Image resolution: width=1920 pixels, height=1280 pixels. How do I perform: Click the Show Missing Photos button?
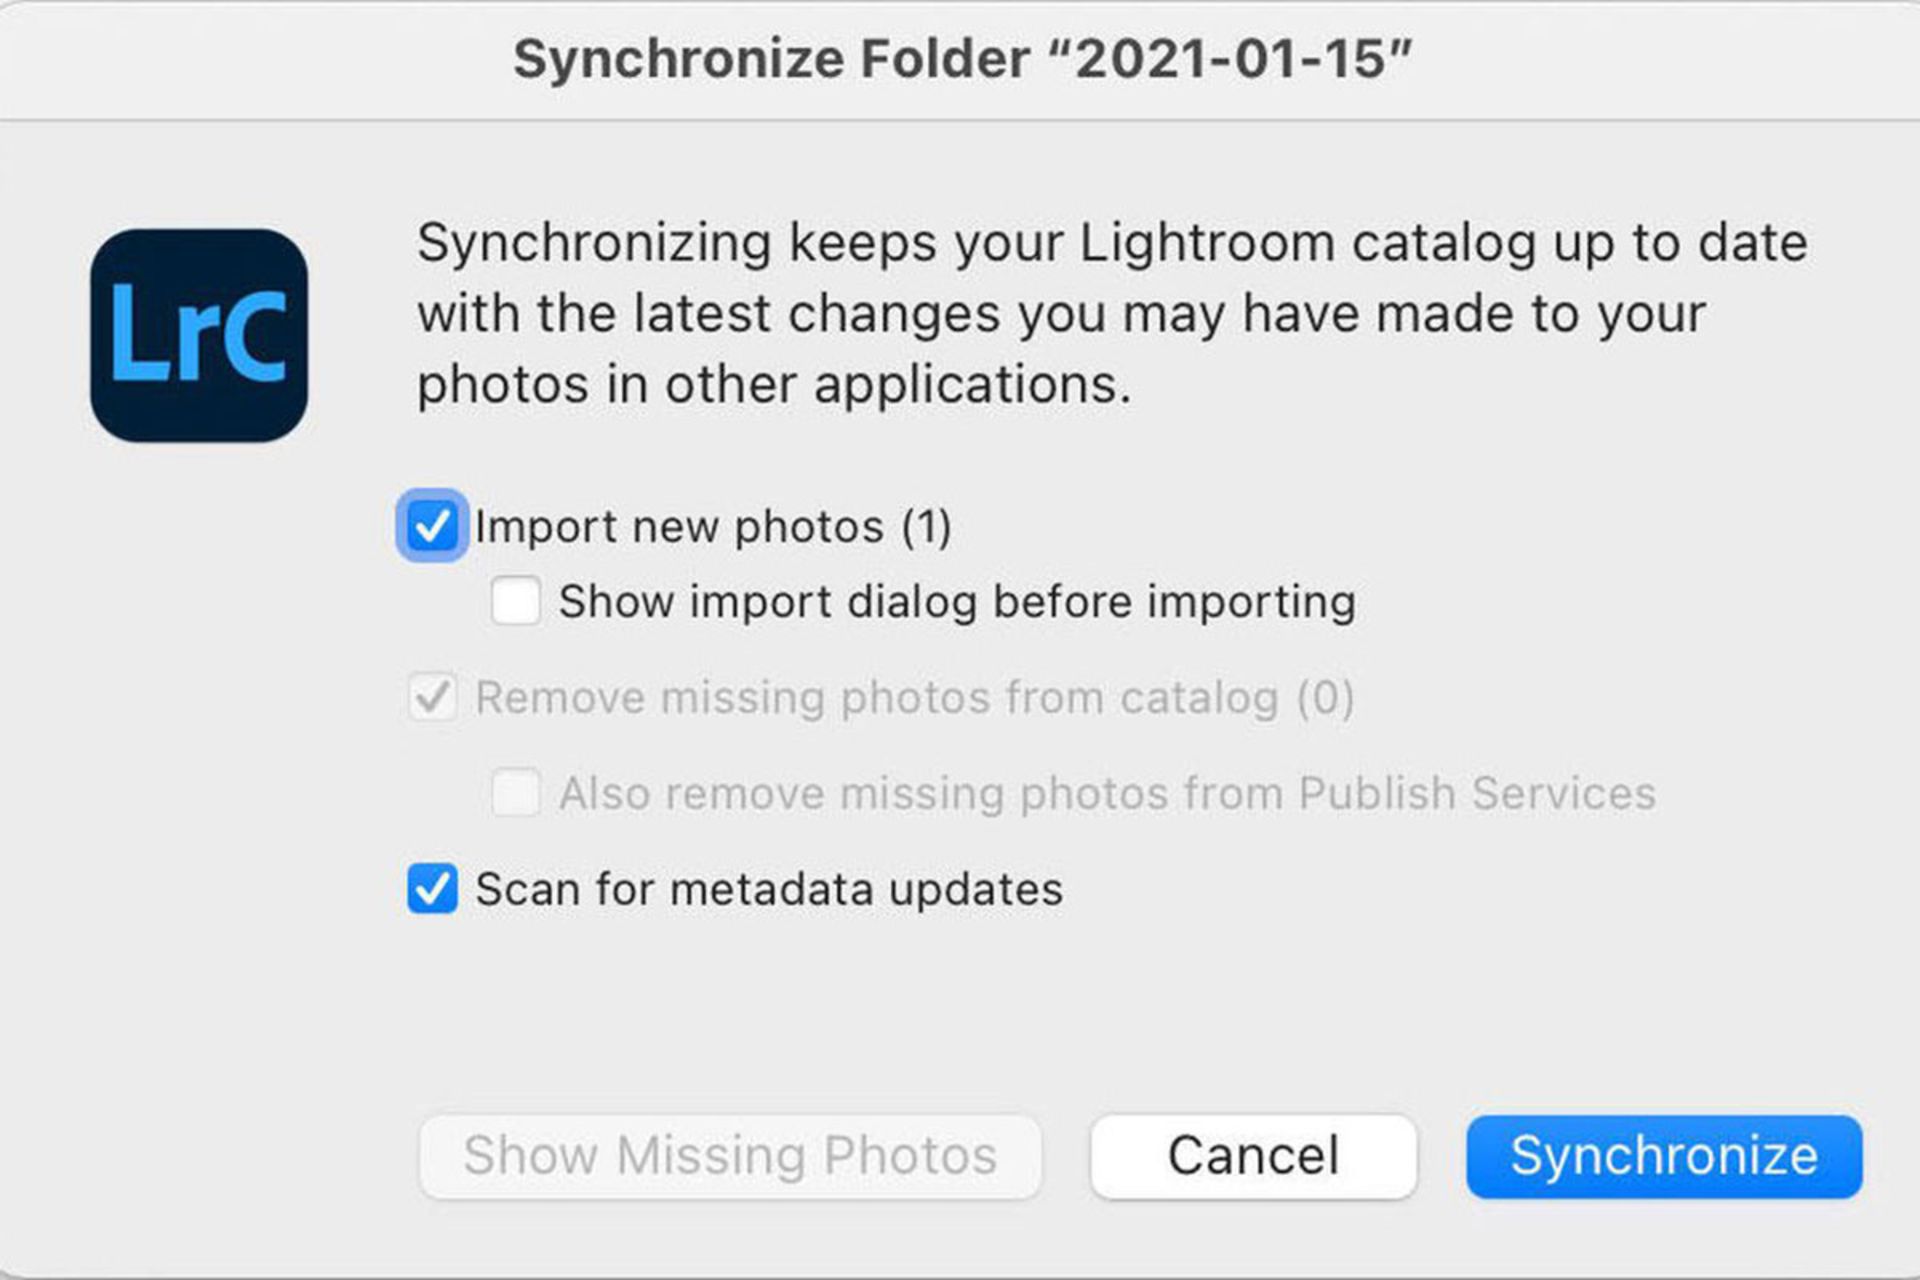coord(730,1156)
